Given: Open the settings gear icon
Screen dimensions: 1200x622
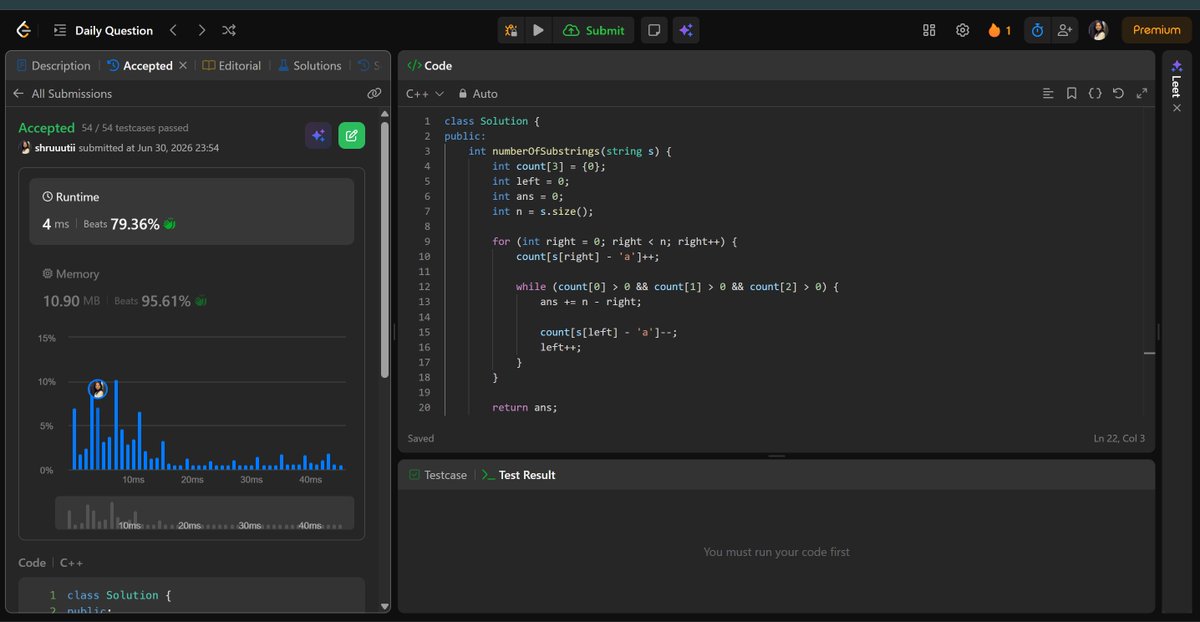Looking at the screenshot, I should [962, 30].
